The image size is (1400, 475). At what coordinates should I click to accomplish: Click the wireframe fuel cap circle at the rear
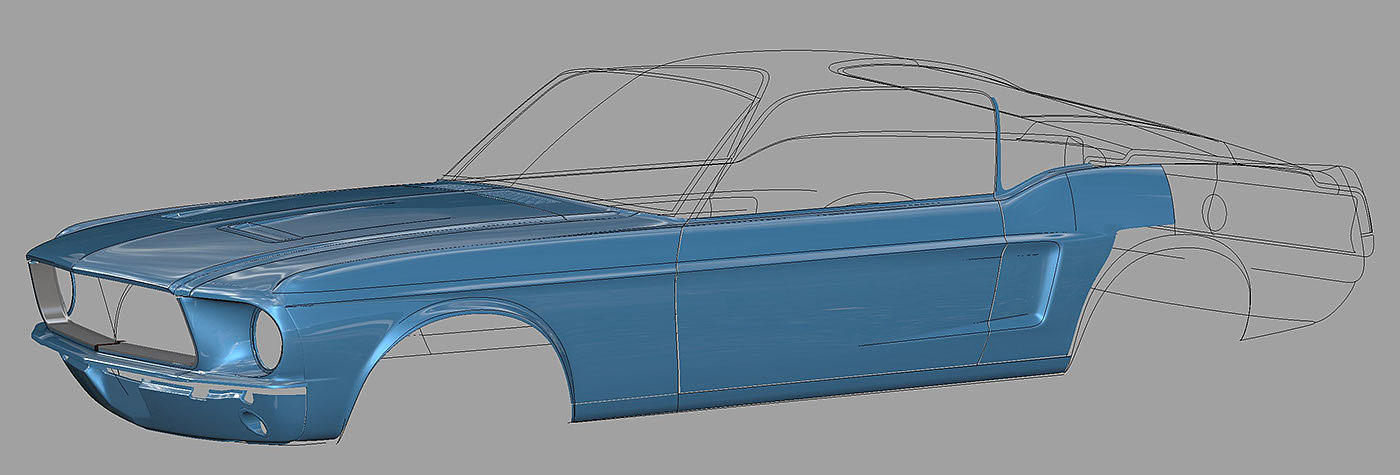[x=1213, y=211]
